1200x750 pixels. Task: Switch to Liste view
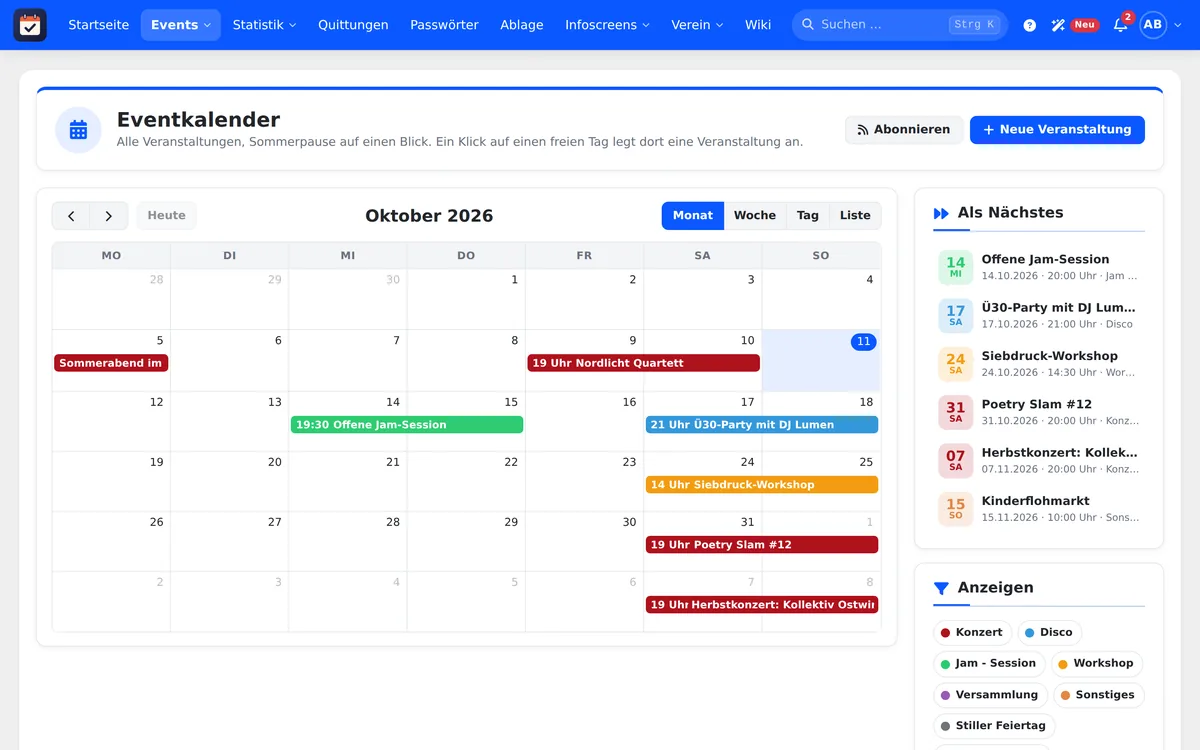855,216
